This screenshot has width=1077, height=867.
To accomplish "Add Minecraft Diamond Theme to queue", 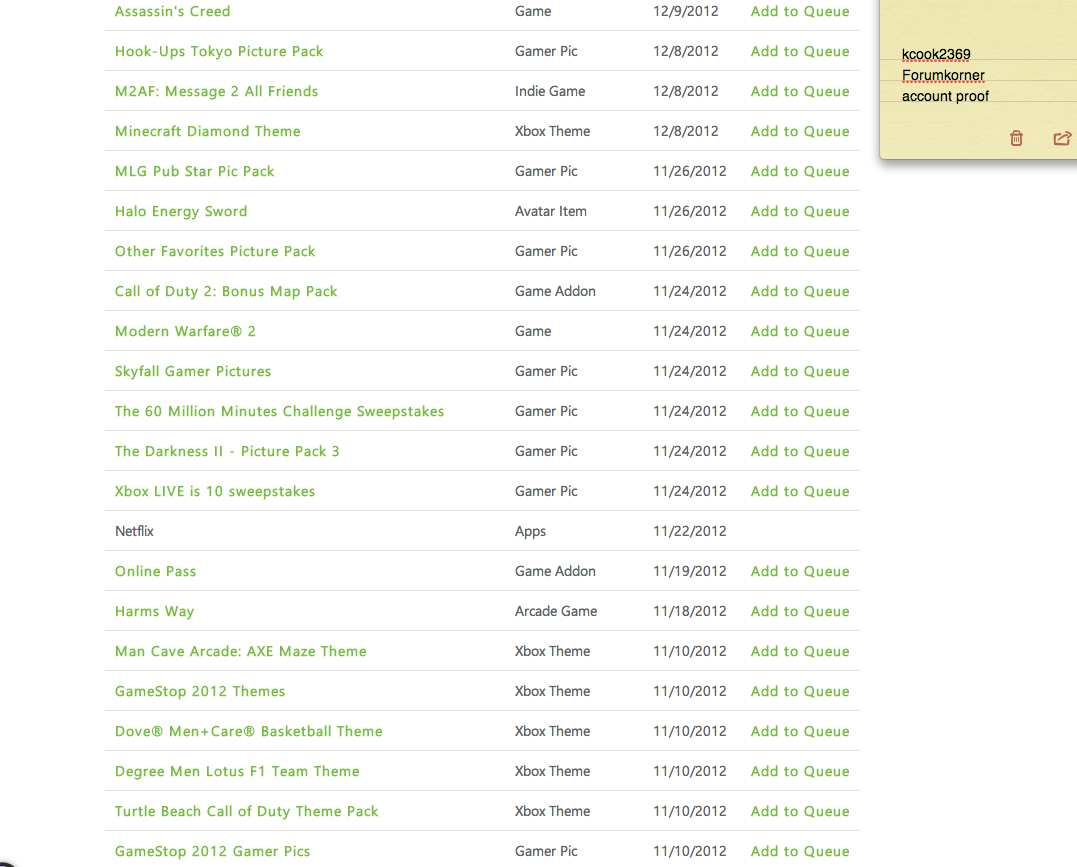I will coord(800,131).
